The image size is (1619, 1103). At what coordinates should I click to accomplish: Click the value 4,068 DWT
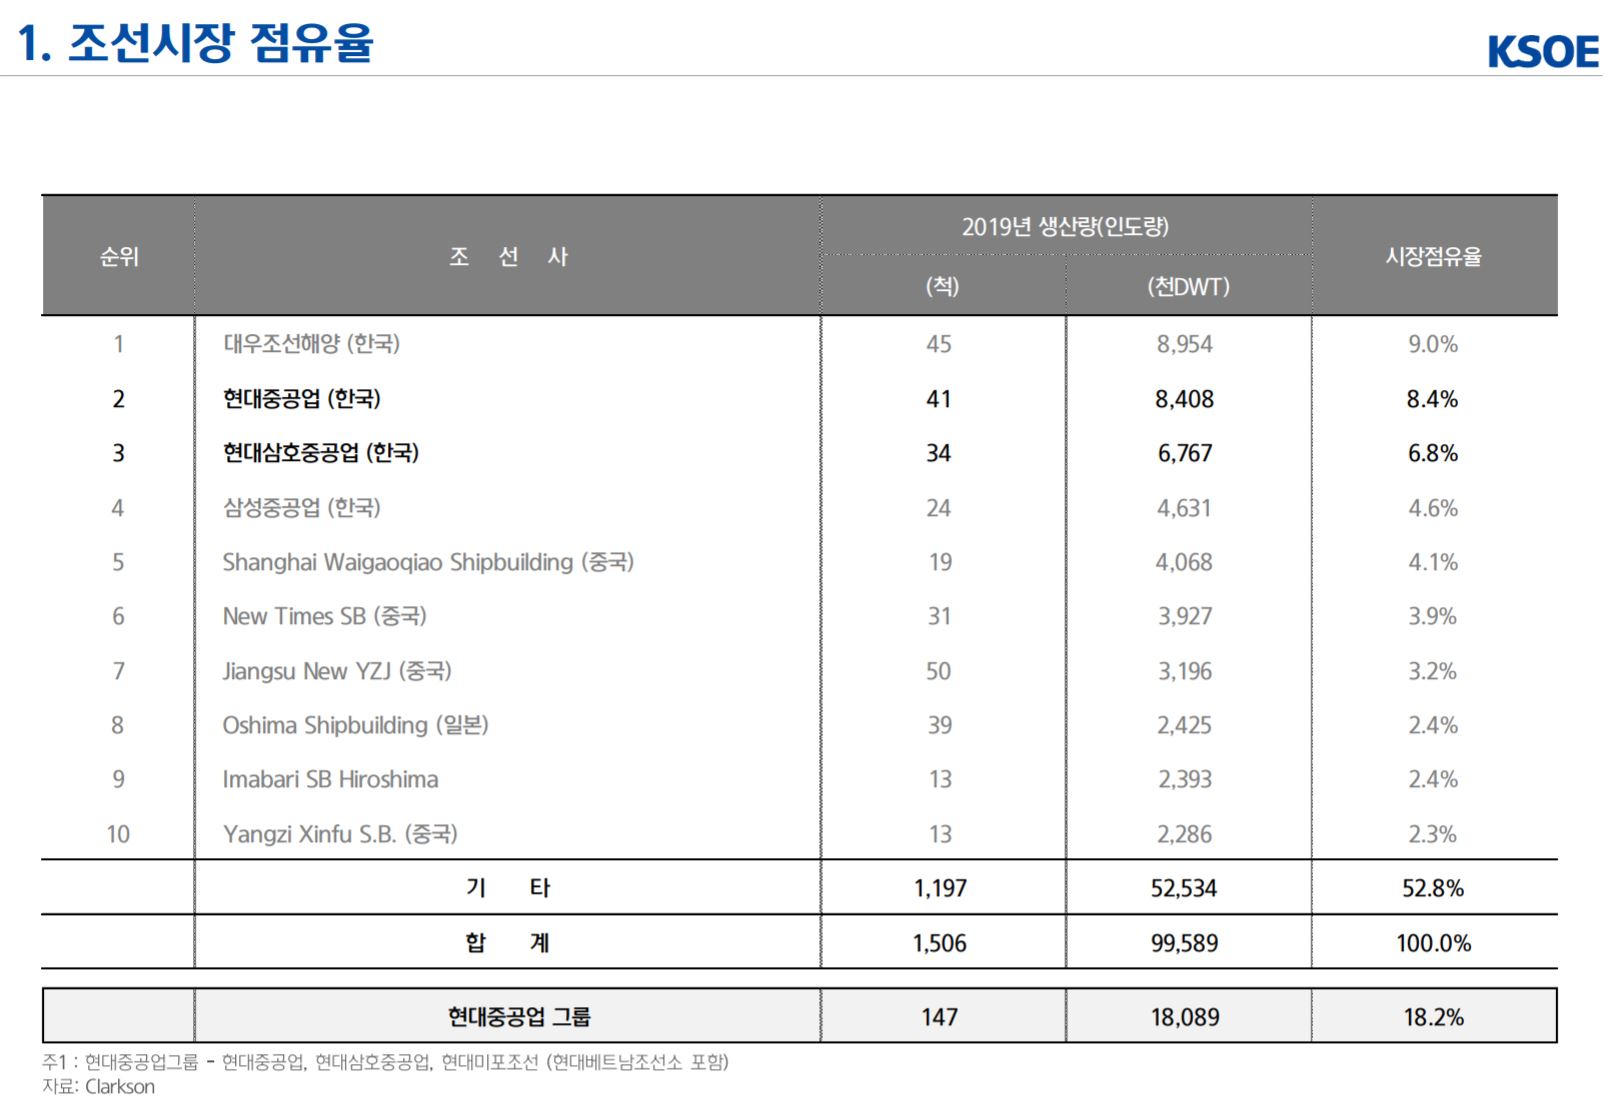point(1185,562)
